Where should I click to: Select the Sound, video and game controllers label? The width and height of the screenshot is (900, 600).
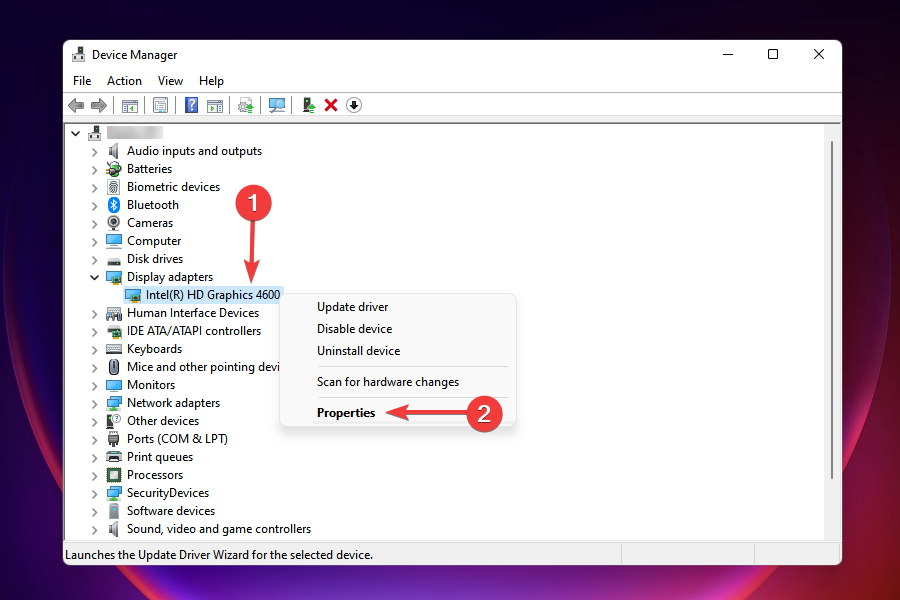(219, 529)
